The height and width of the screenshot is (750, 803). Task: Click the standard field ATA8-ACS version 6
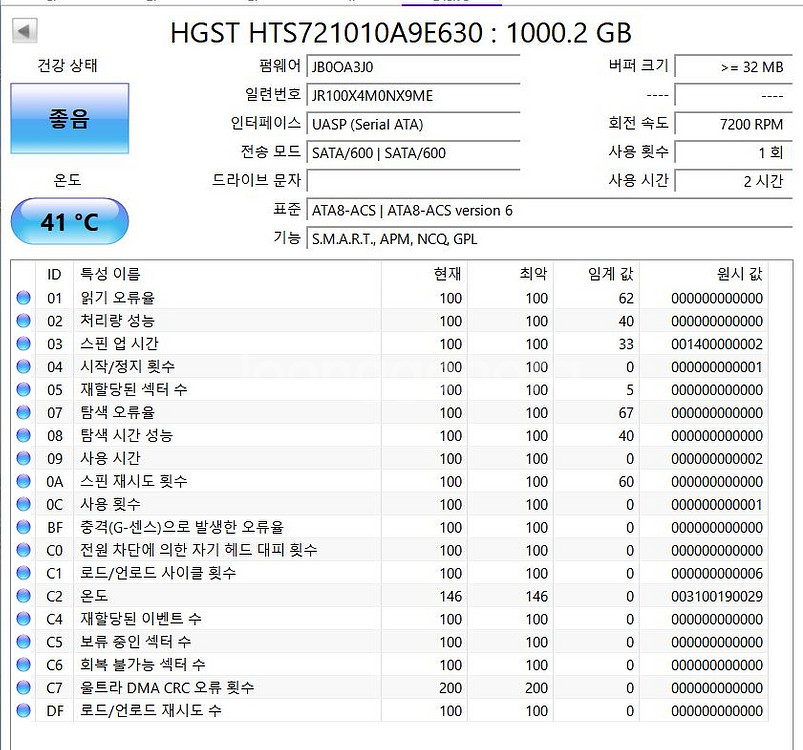[x=550, y=210]
